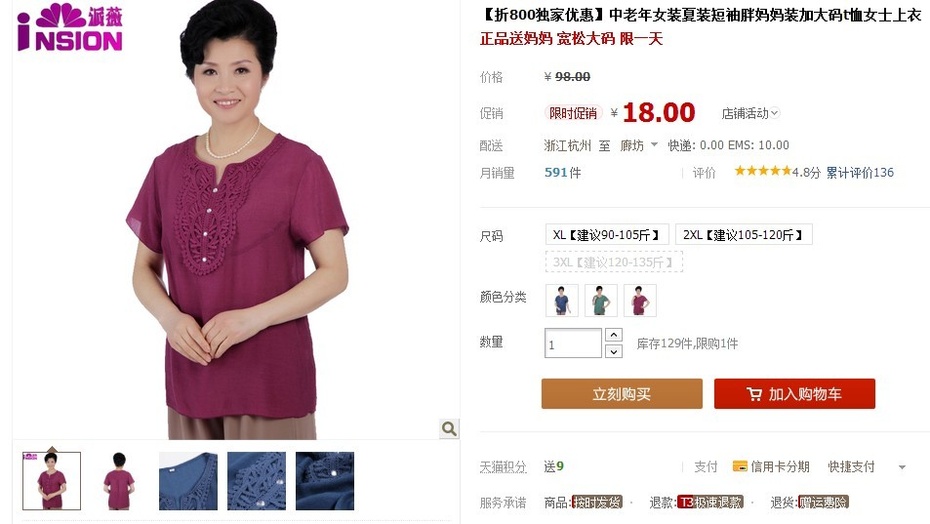
Task: Open the 廊坊 delivery destination dropdown
Action: [x=639, y=145]
